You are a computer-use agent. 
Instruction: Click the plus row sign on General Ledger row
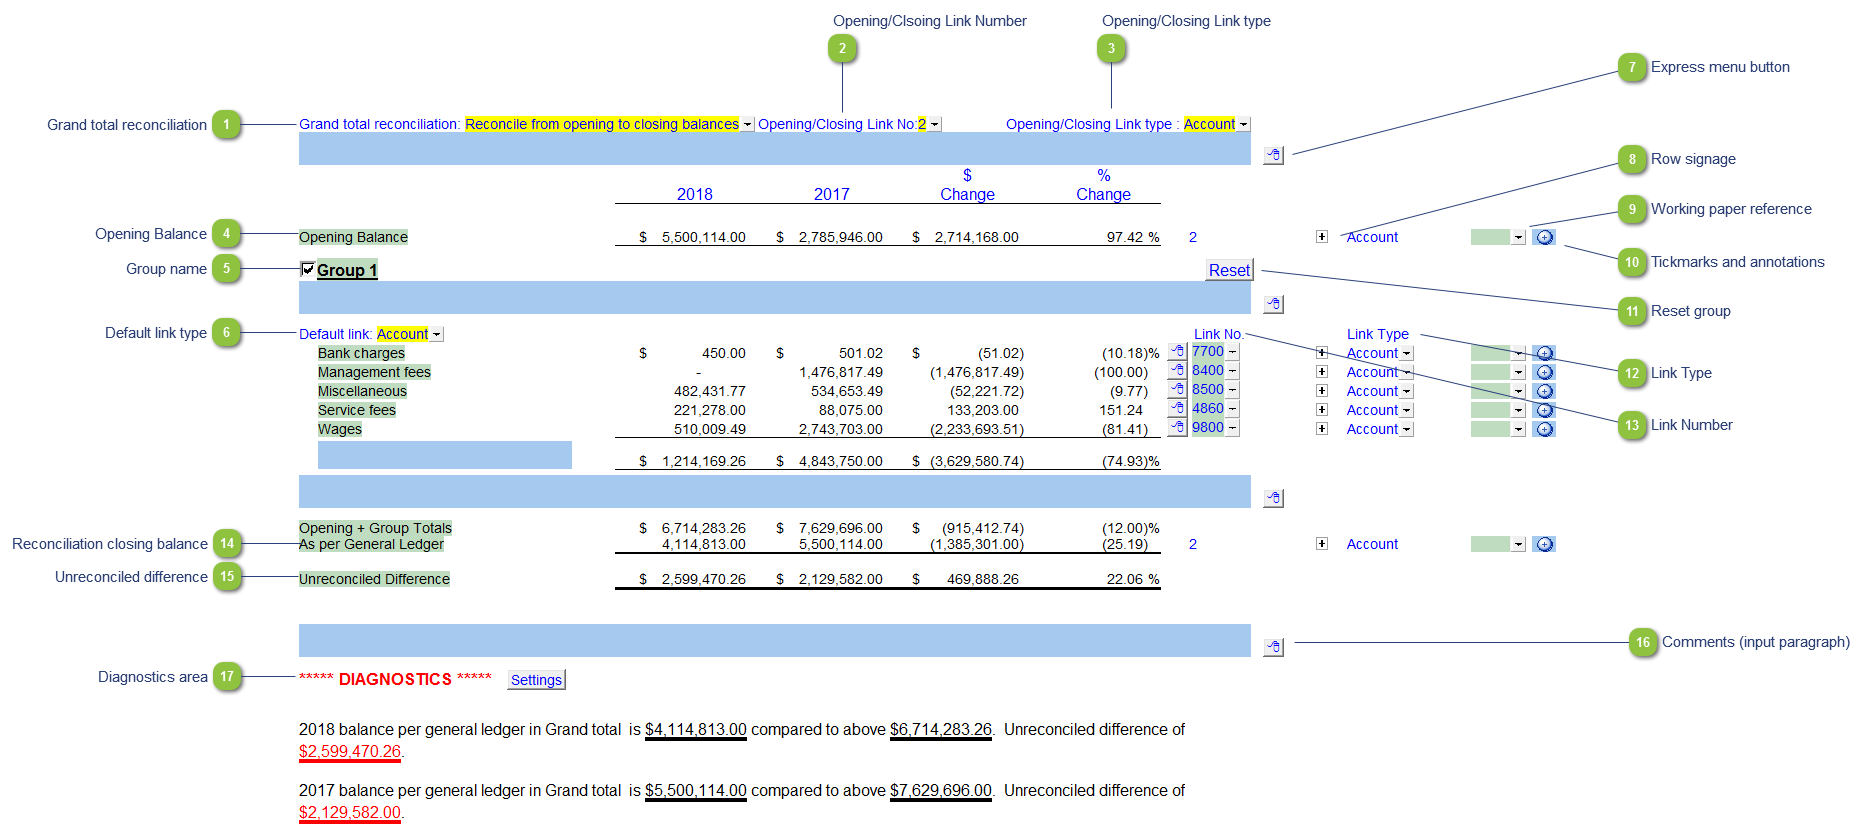(x=1322, y=544)
